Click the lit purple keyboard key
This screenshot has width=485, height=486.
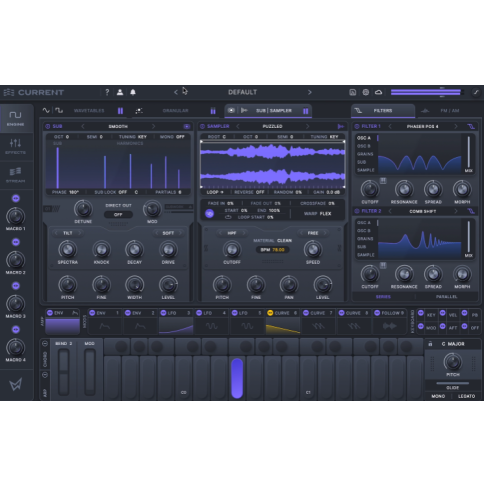pos(237,378)
